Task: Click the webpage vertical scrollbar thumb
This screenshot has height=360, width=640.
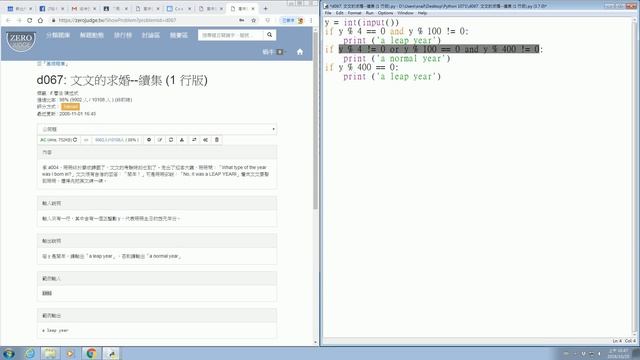Action: point(315,120)
